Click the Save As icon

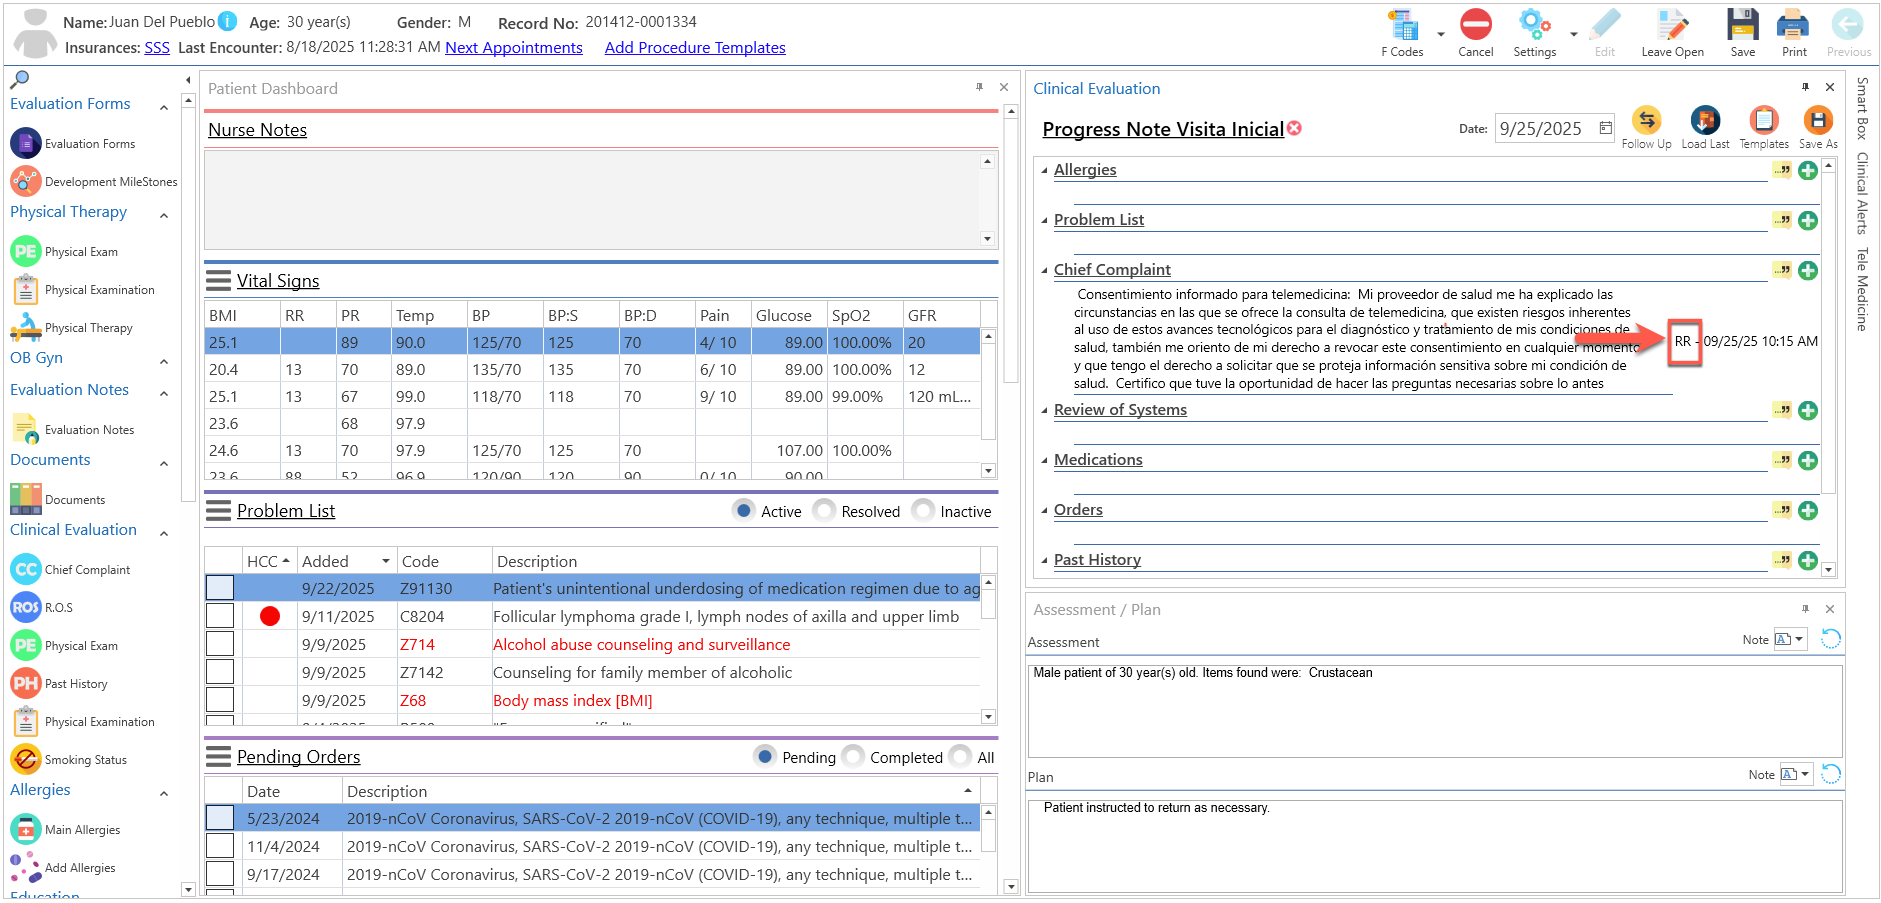point(1818,120)
